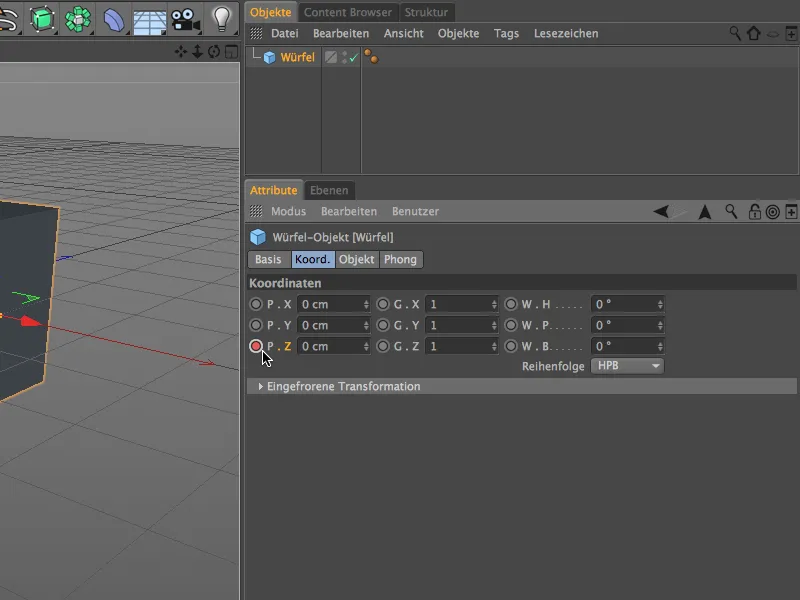
Task: Toggle Würfel editor/render visibility dots
Action: 344,57
